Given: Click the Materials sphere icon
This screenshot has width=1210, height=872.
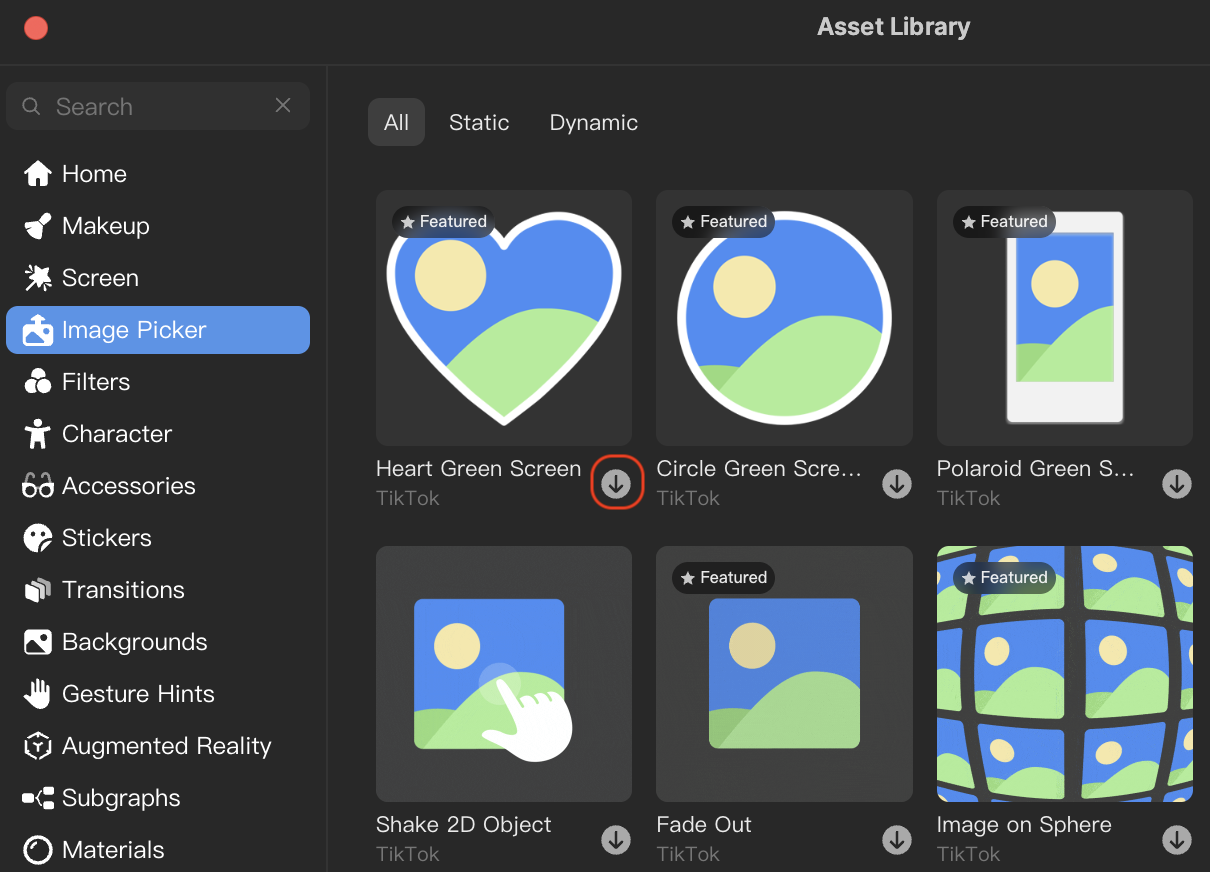Looking at the screenshot, I should (x=37, y=850).
